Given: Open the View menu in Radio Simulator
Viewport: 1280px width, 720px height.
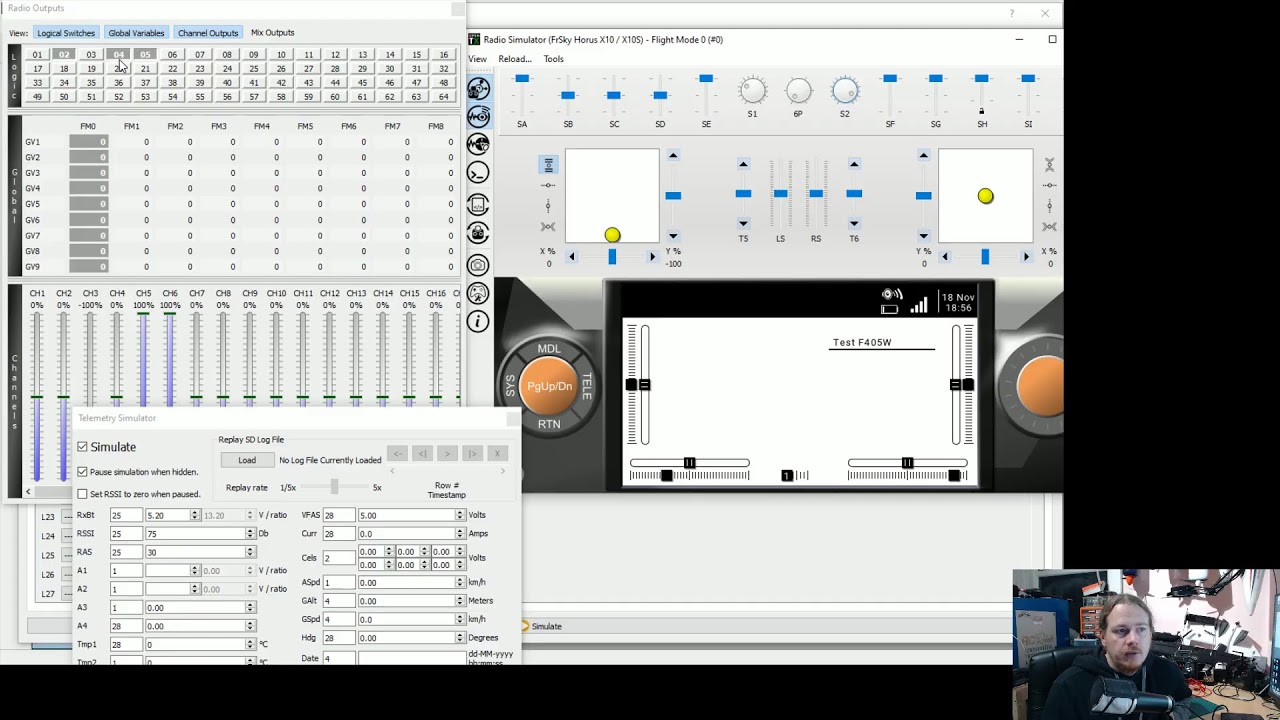Looking at the screenshot, I should point(478,59).
